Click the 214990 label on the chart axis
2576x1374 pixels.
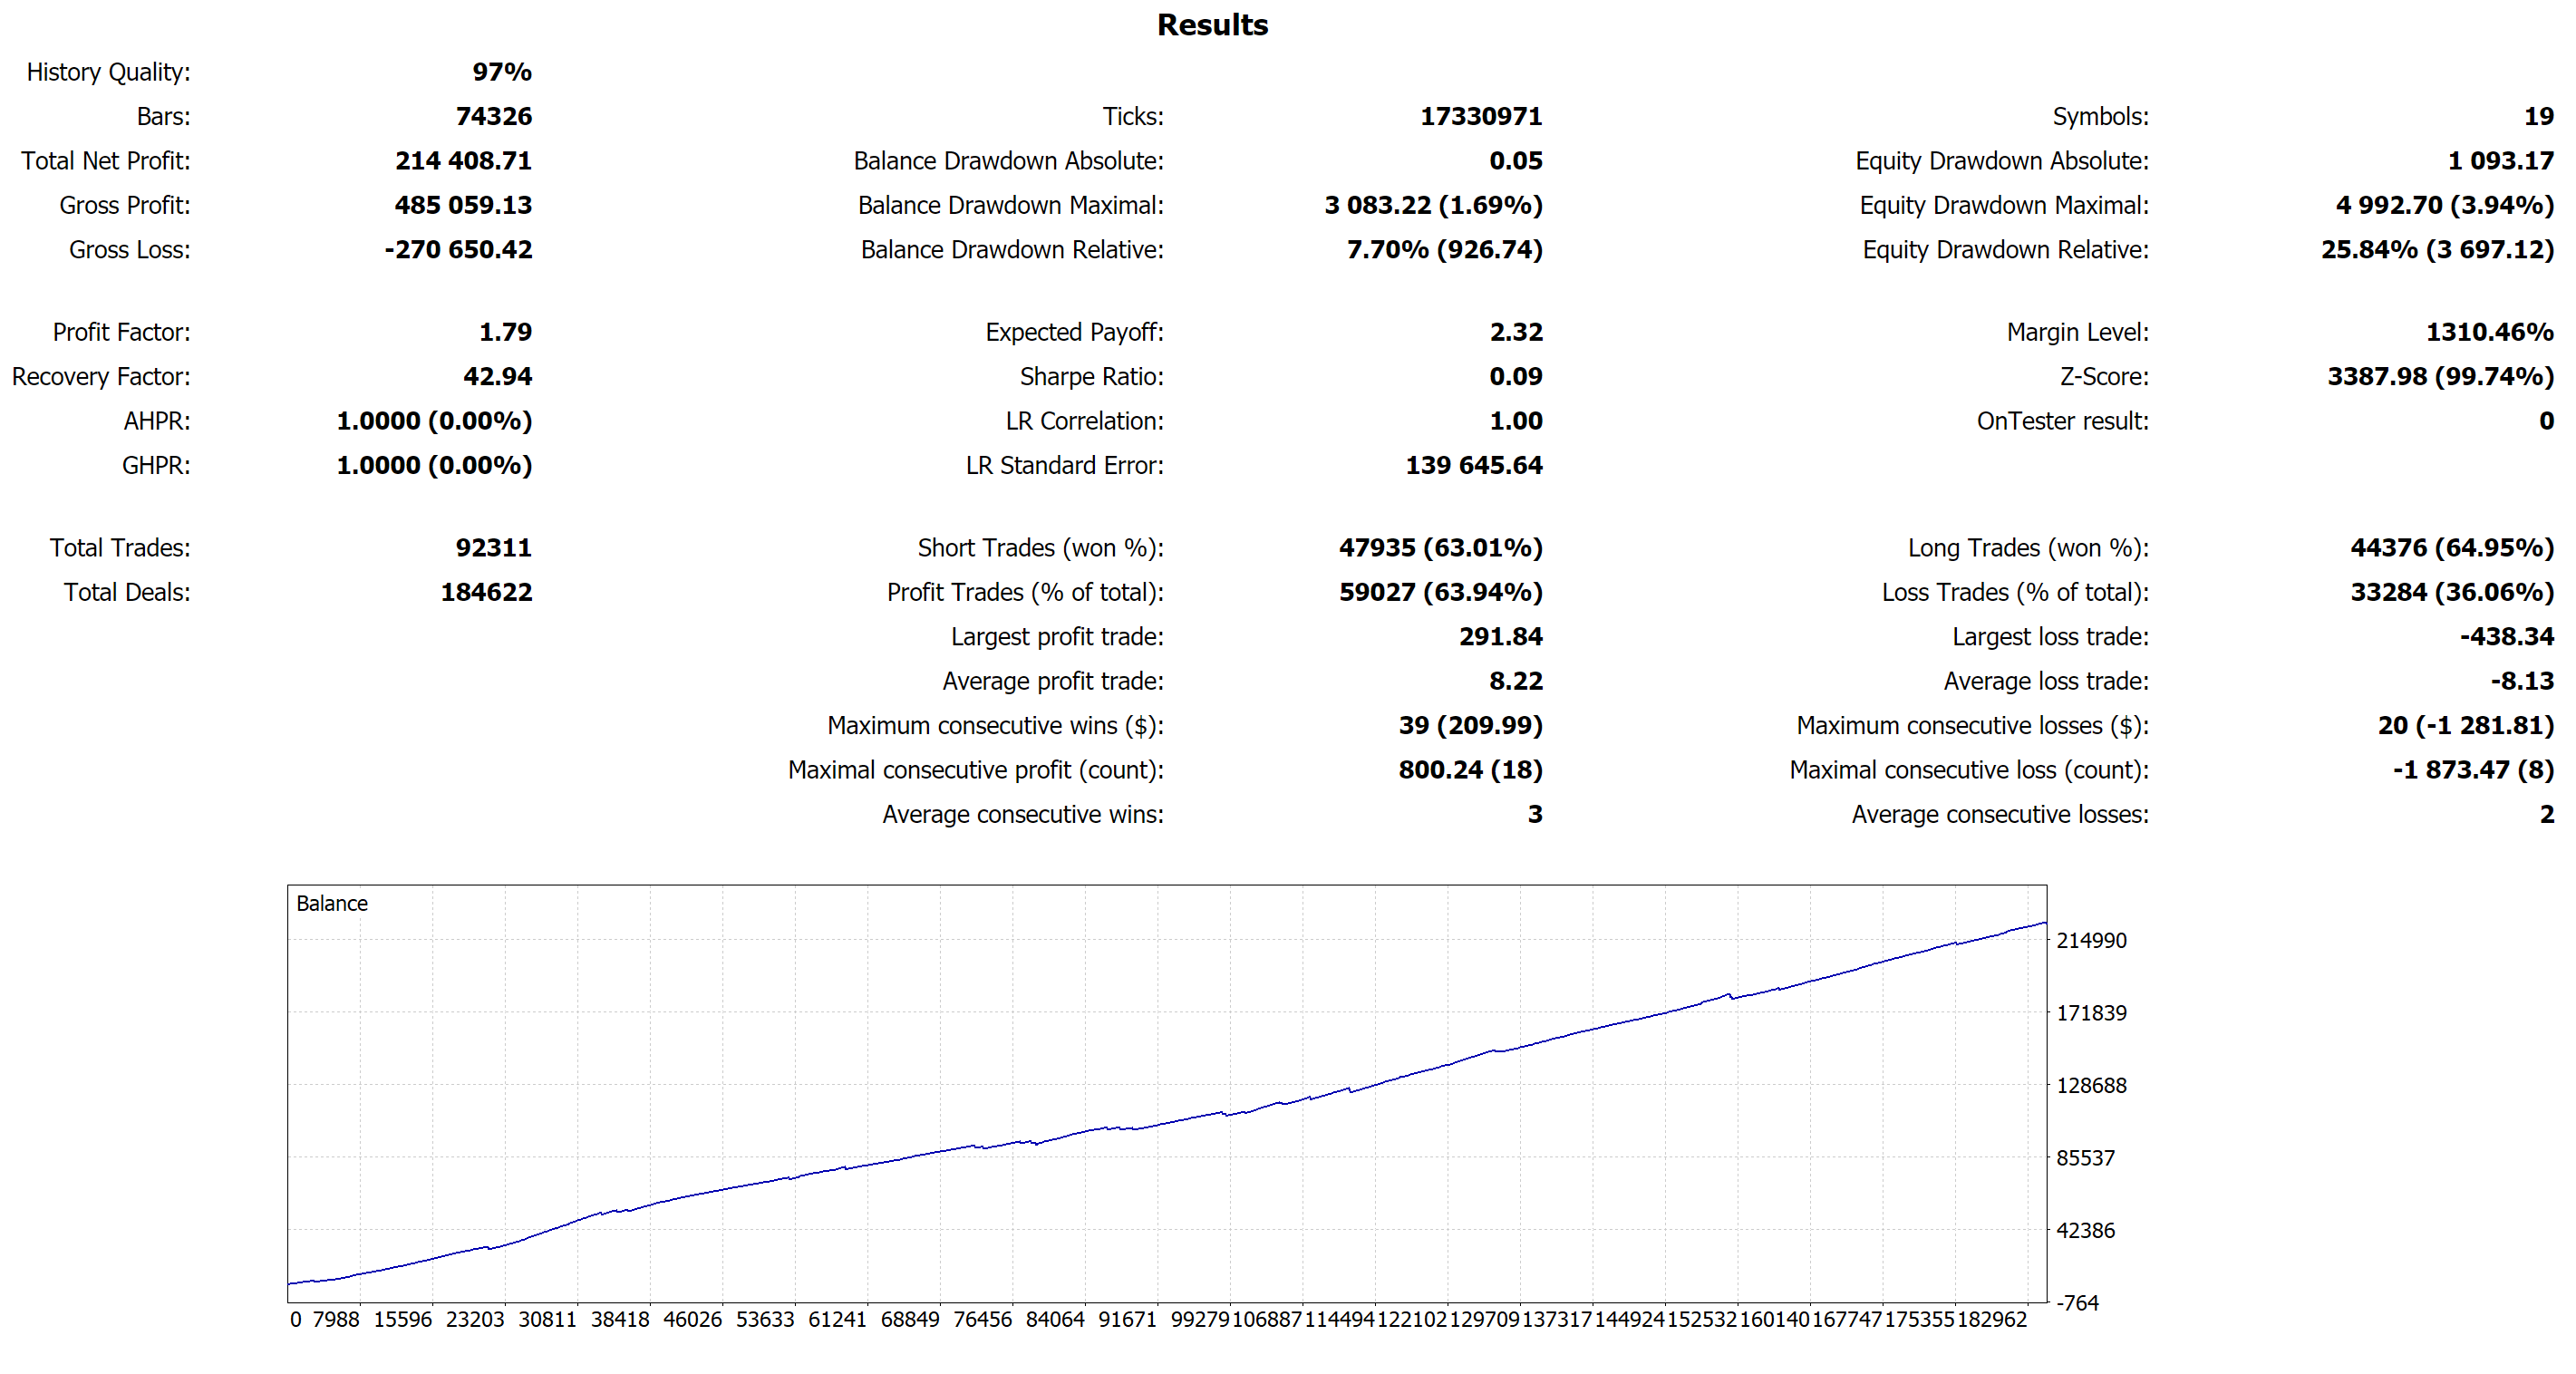tap(2091, 941)
